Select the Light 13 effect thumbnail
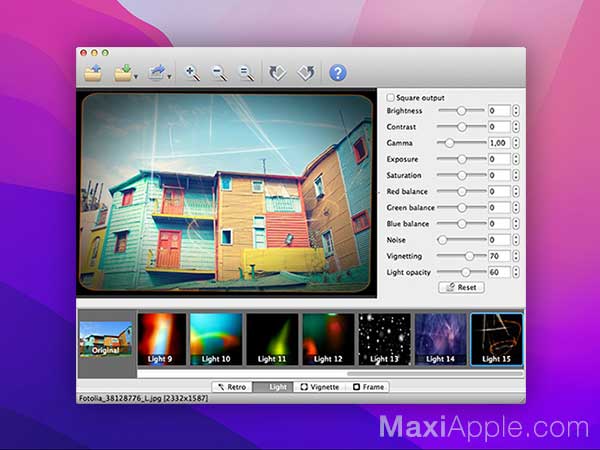 [x=385, y=340]
